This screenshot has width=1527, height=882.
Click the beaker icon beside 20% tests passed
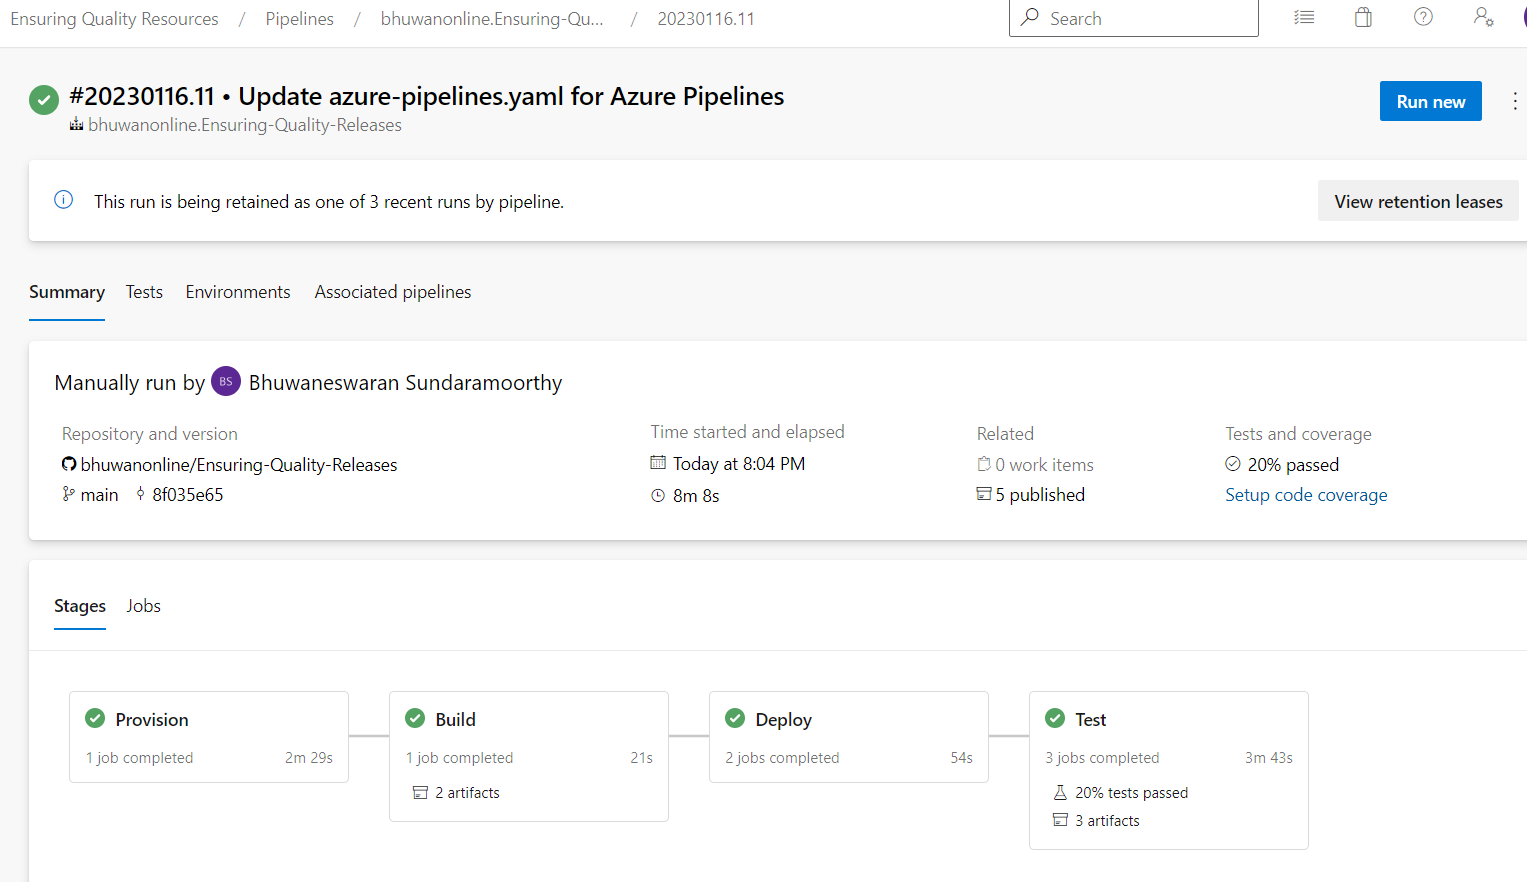[1063, 792]
